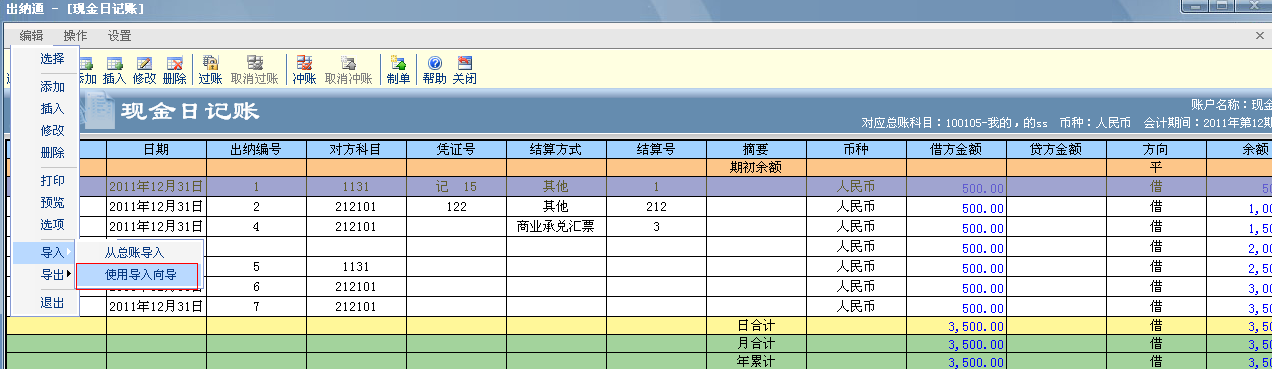The height and width of the screenshot is (369, 1272).
Task: Click the 对方科目 column header
Action: [x=356, y=149]
